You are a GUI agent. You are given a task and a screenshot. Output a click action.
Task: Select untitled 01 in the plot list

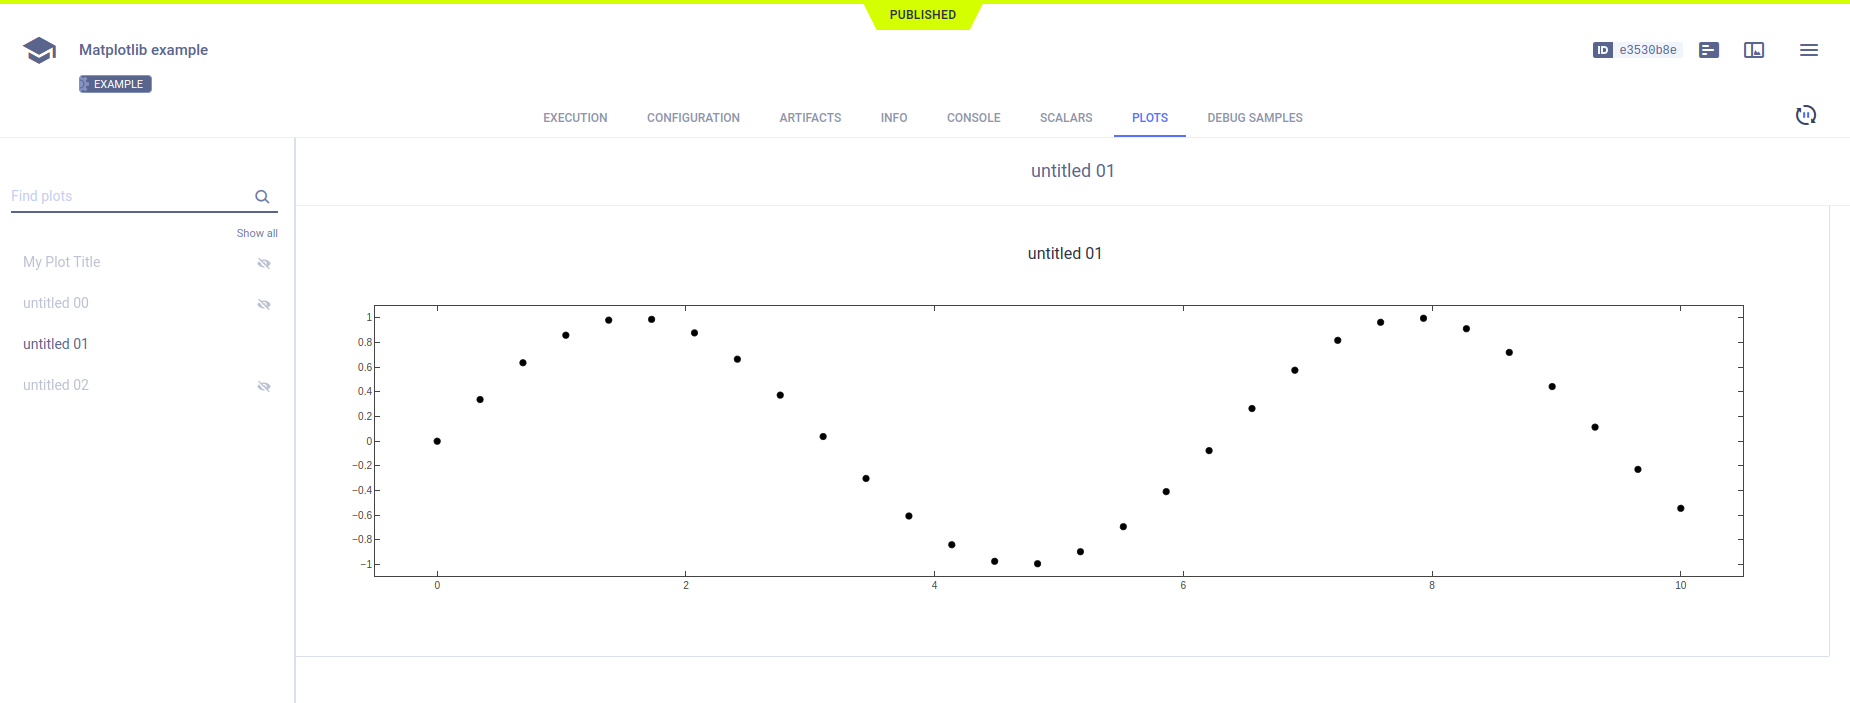(x=56, y=344)
